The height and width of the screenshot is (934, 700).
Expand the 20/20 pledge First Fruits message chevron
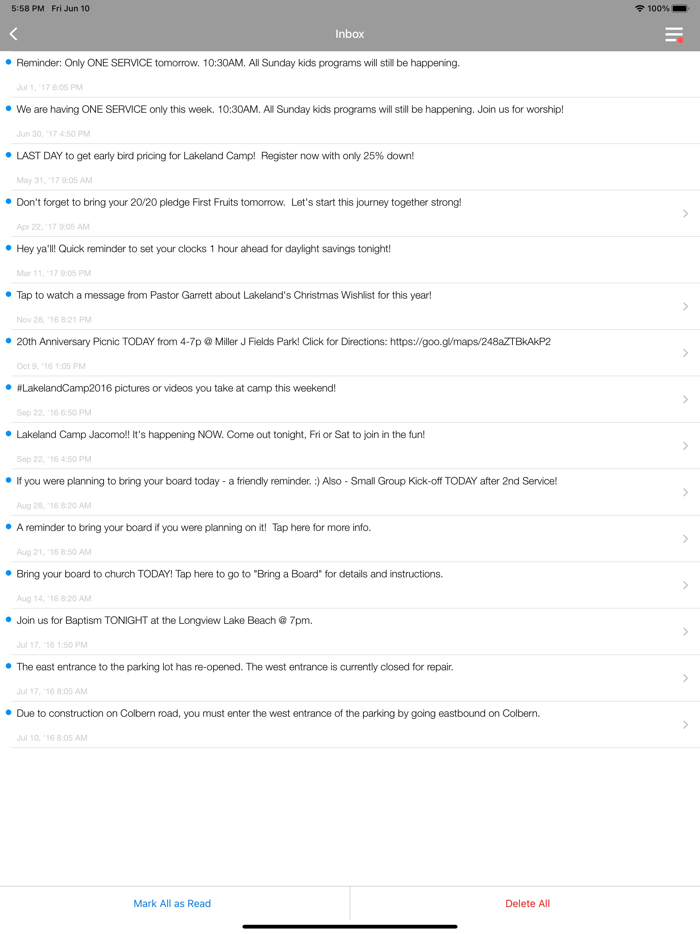point(685,213)
